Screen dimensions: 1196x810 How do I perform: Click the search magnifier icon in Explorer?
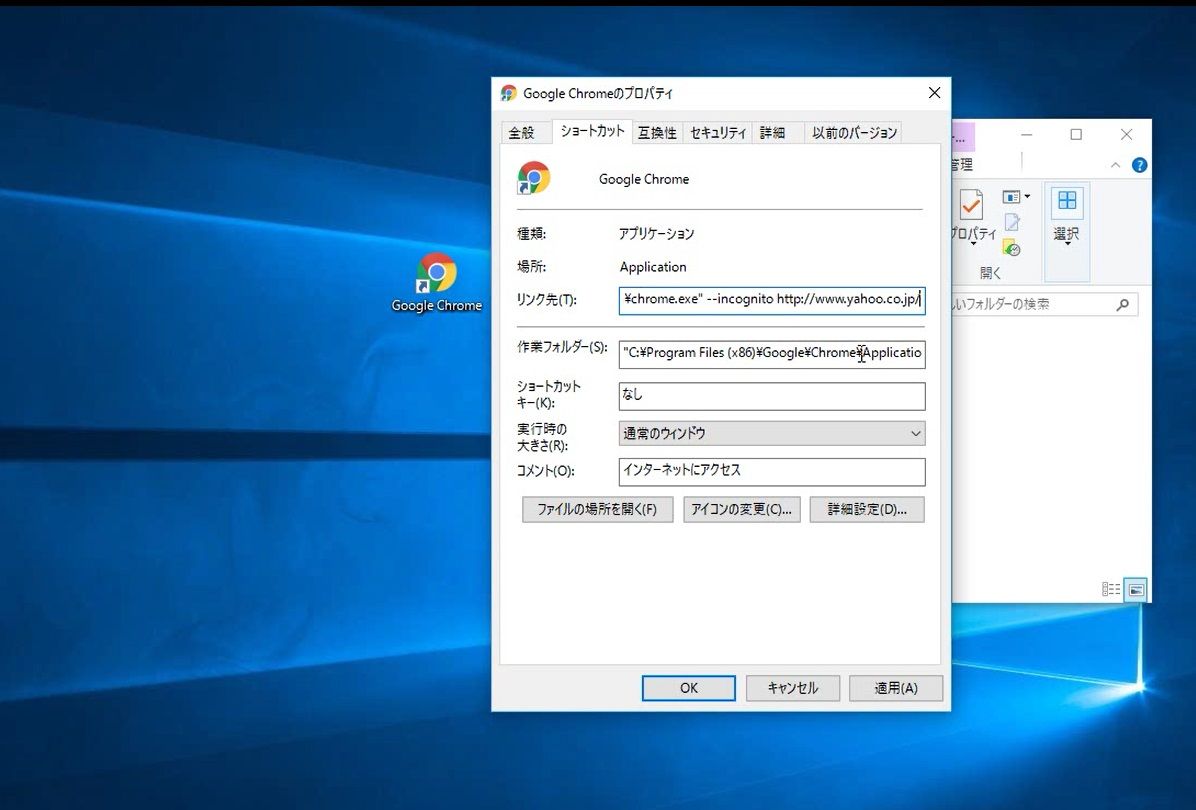pos(1123,304)
